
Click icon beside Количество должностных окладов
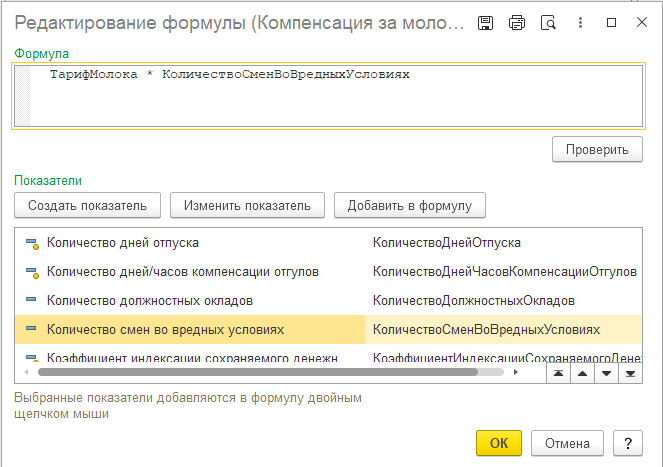pyautogui.click(x=31, y=299)
